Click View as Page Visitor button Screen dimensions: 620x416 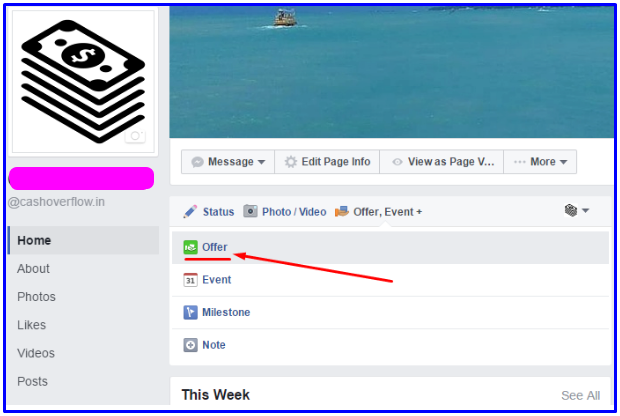(x=442, y=162)
